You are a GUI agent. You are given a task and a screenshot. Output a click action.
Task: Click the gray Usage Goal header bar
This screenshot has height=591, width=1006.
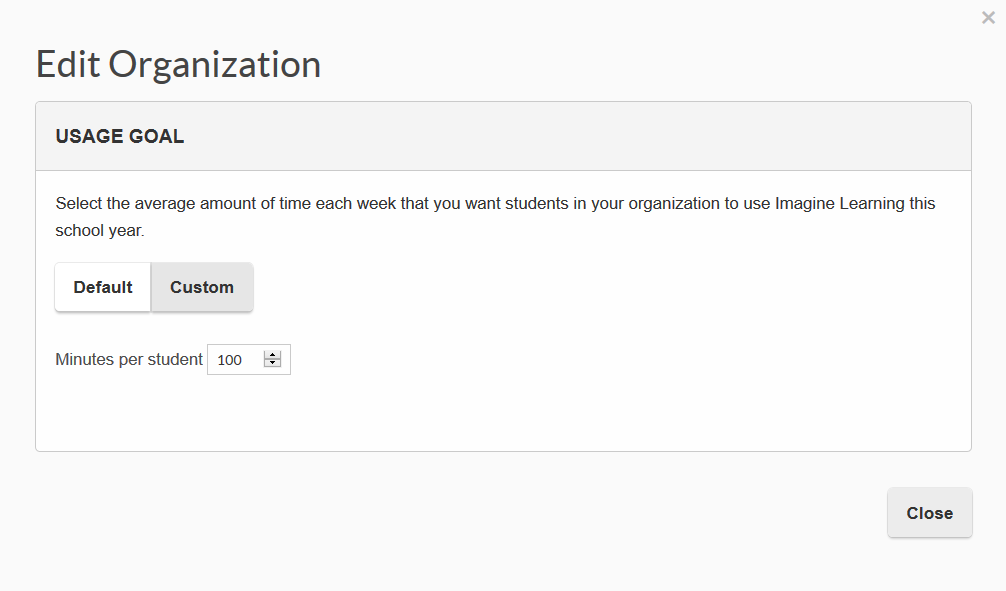pyautogui.click(x=600, y=137)
